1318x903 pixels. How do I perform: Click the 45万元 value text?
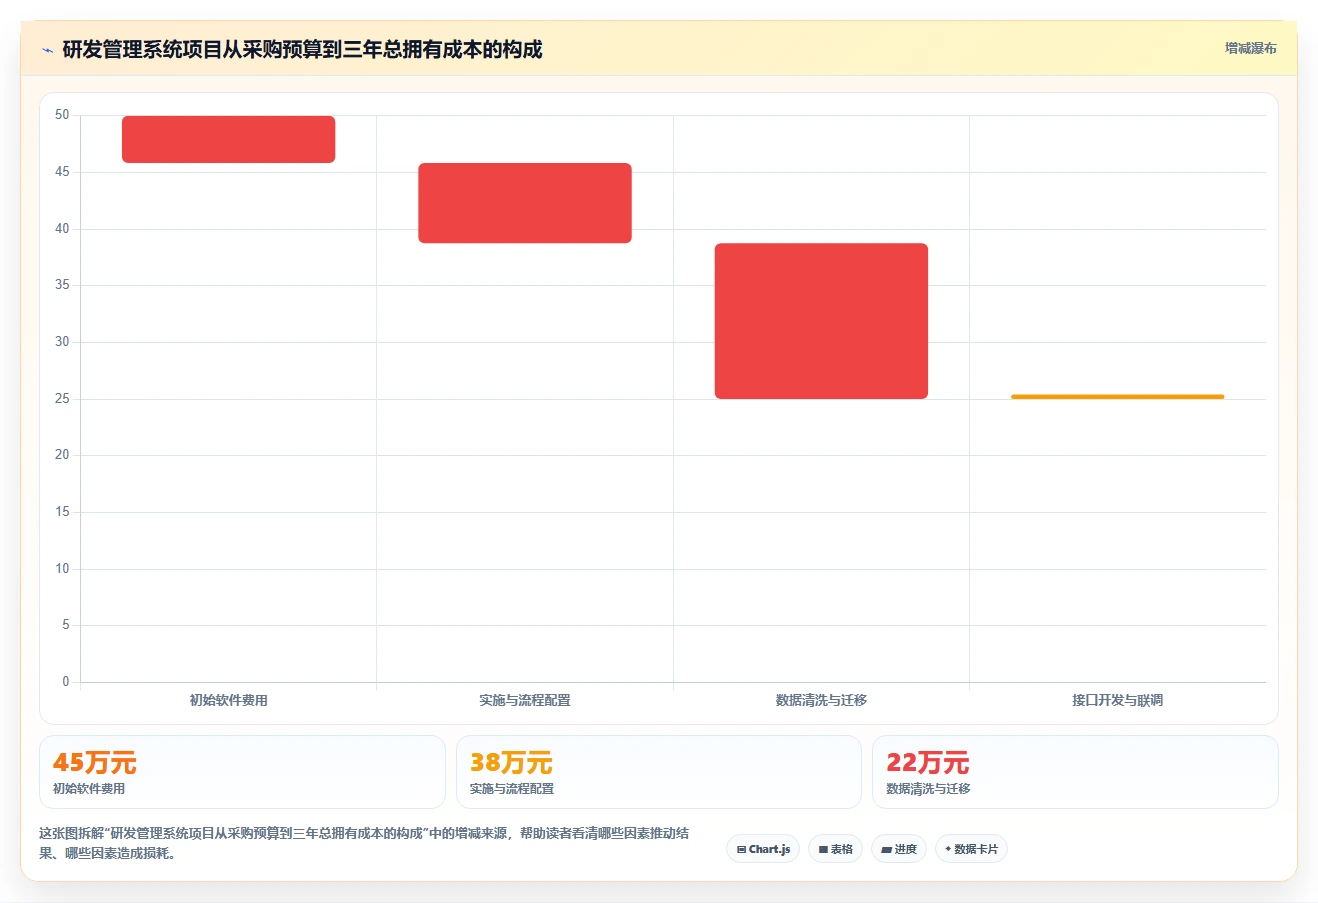[94, 763]
